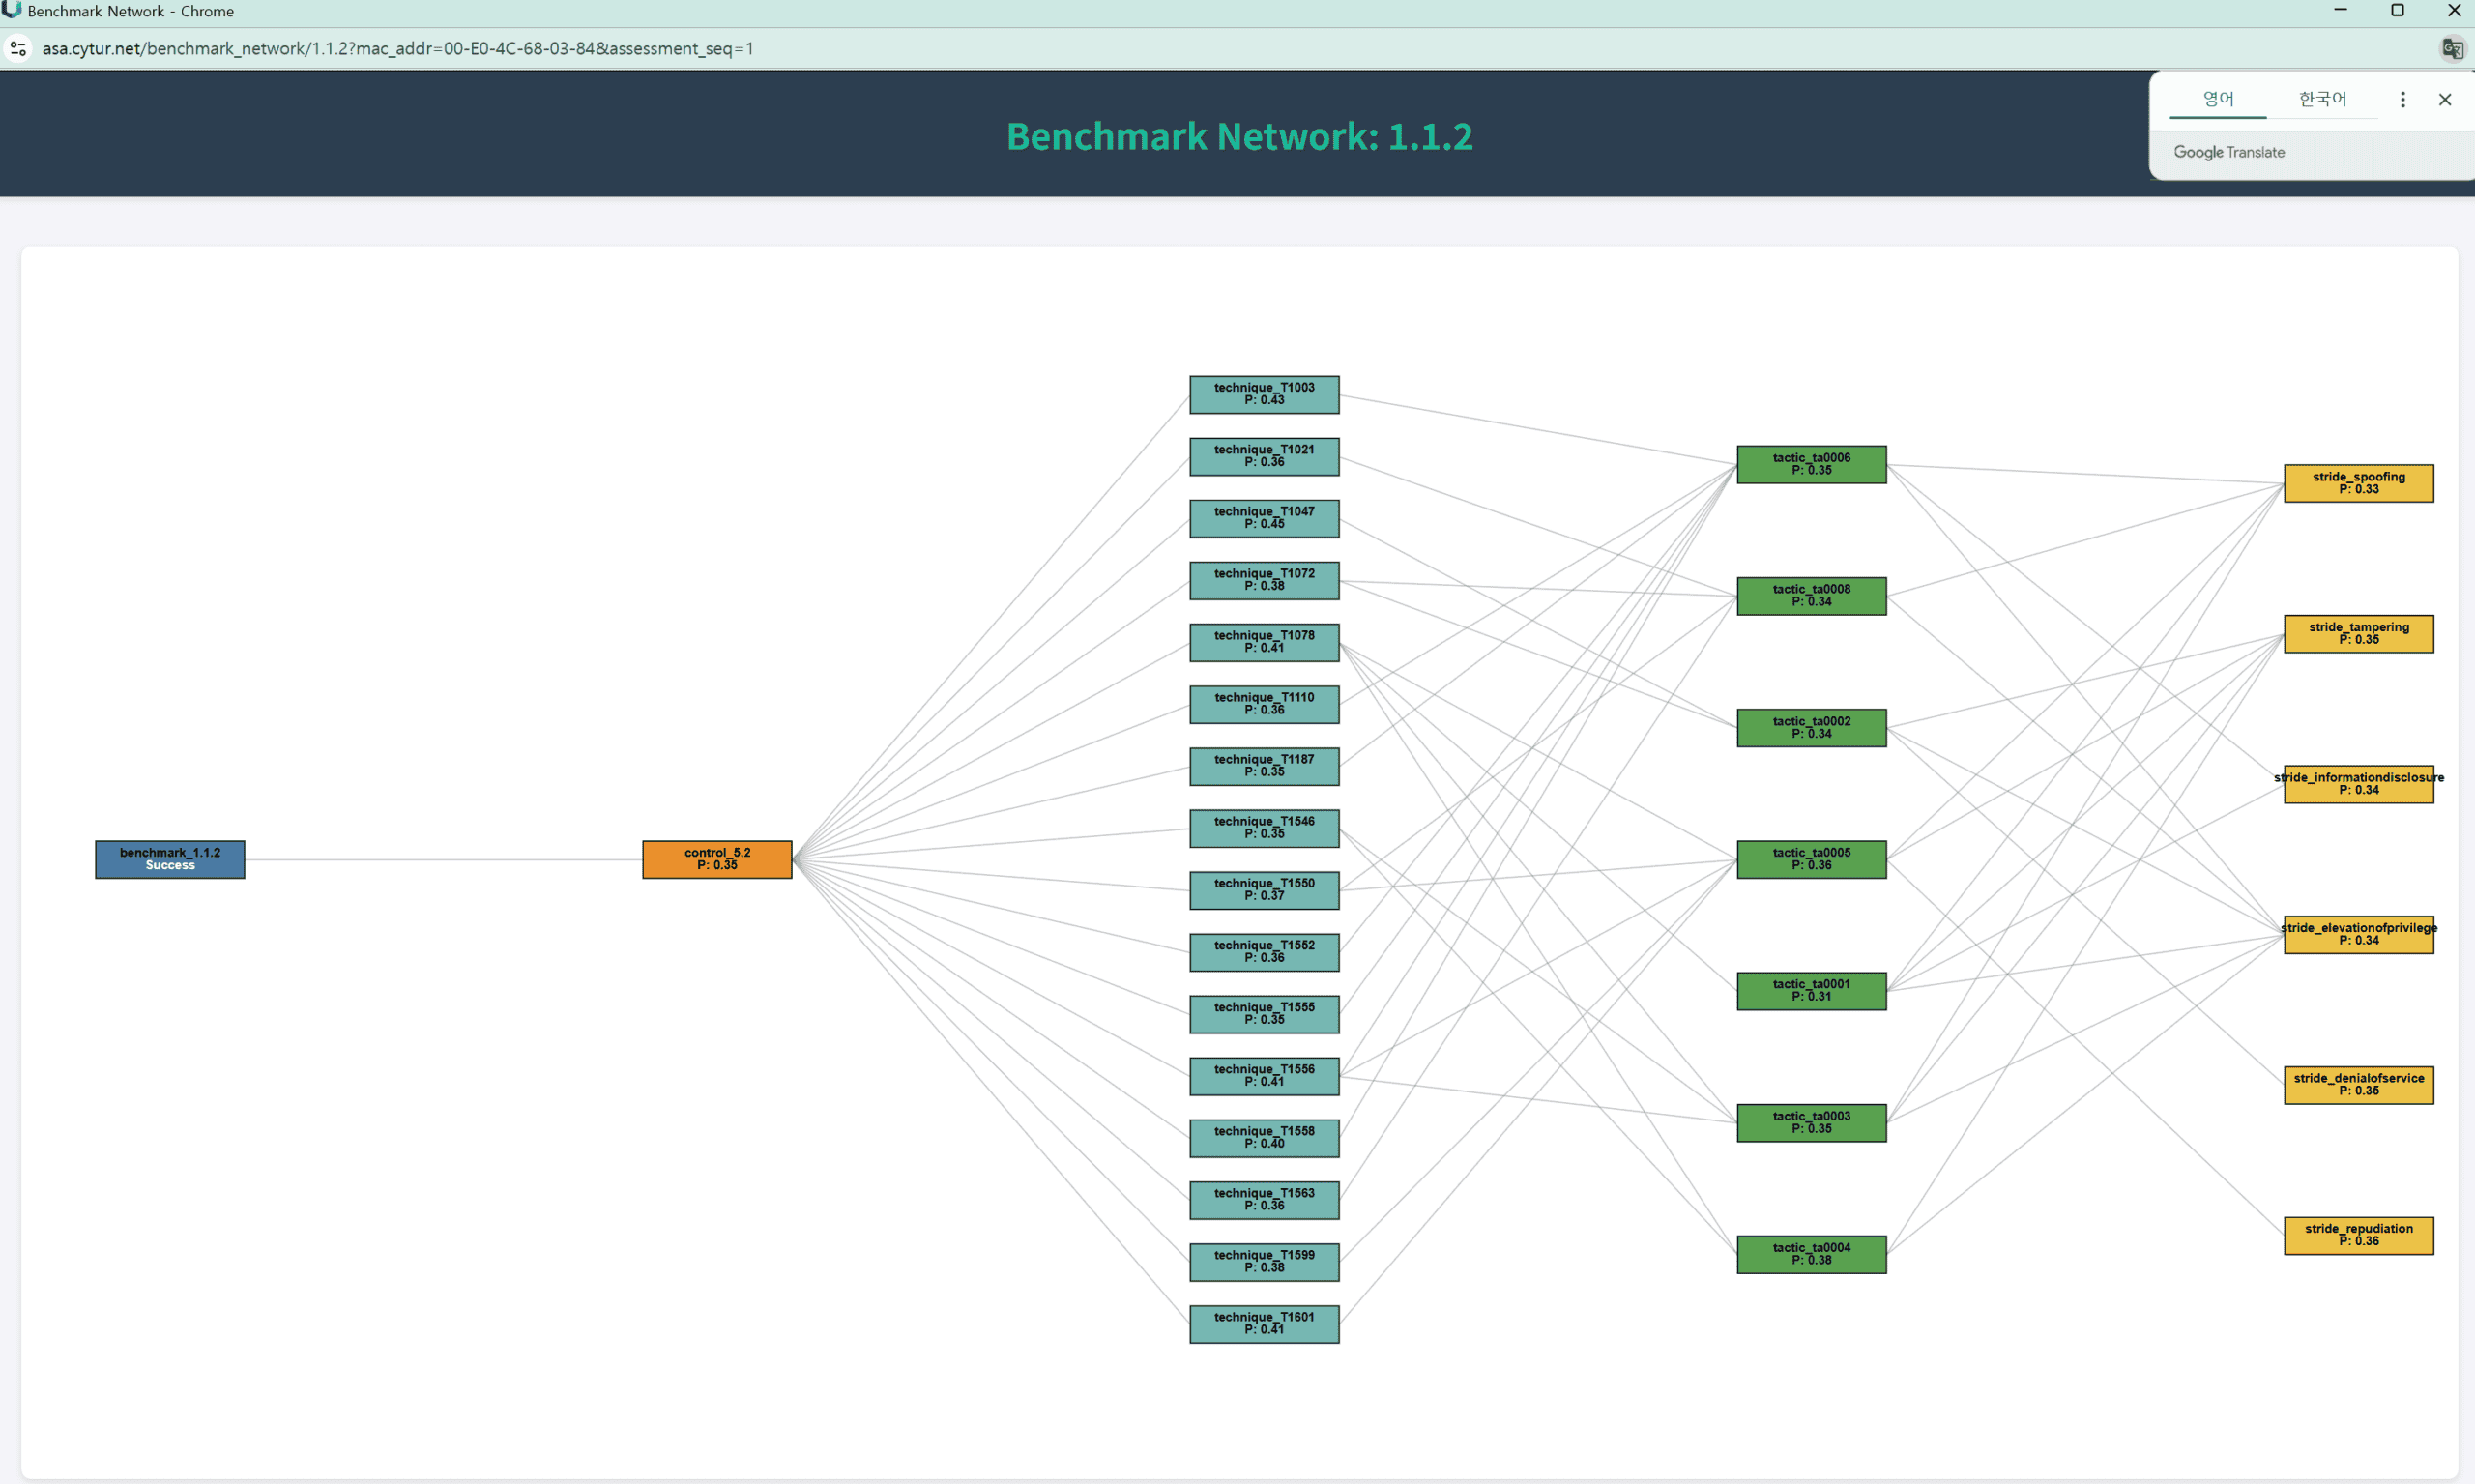
Task: Switch translation to 영어 tab
Action: [x=2217, y=99]
